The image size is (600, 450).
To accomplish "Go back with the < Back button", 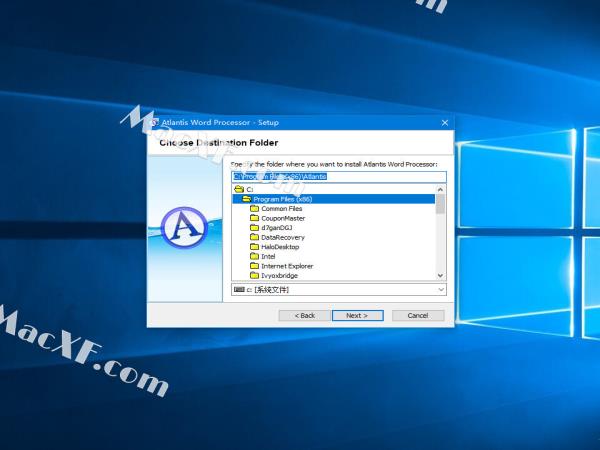I will pyautogui.click(x=305, y=315).
